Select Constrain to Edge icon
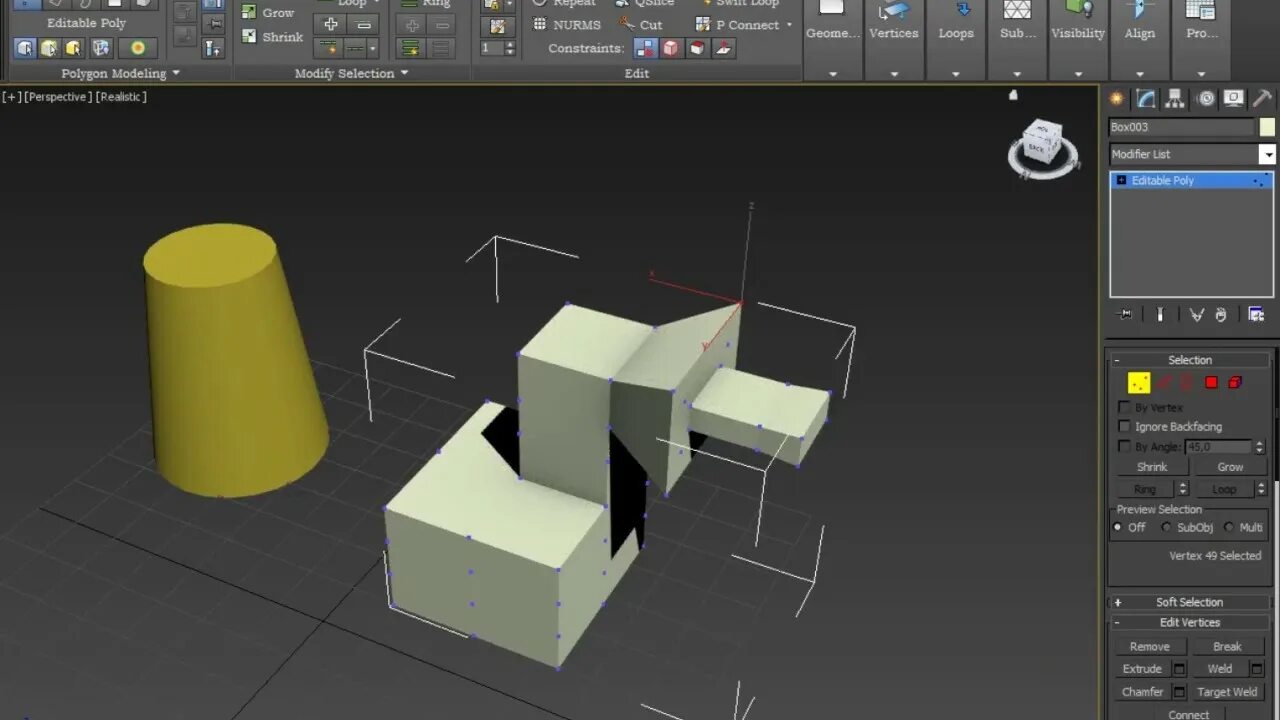 coord(671,48)
